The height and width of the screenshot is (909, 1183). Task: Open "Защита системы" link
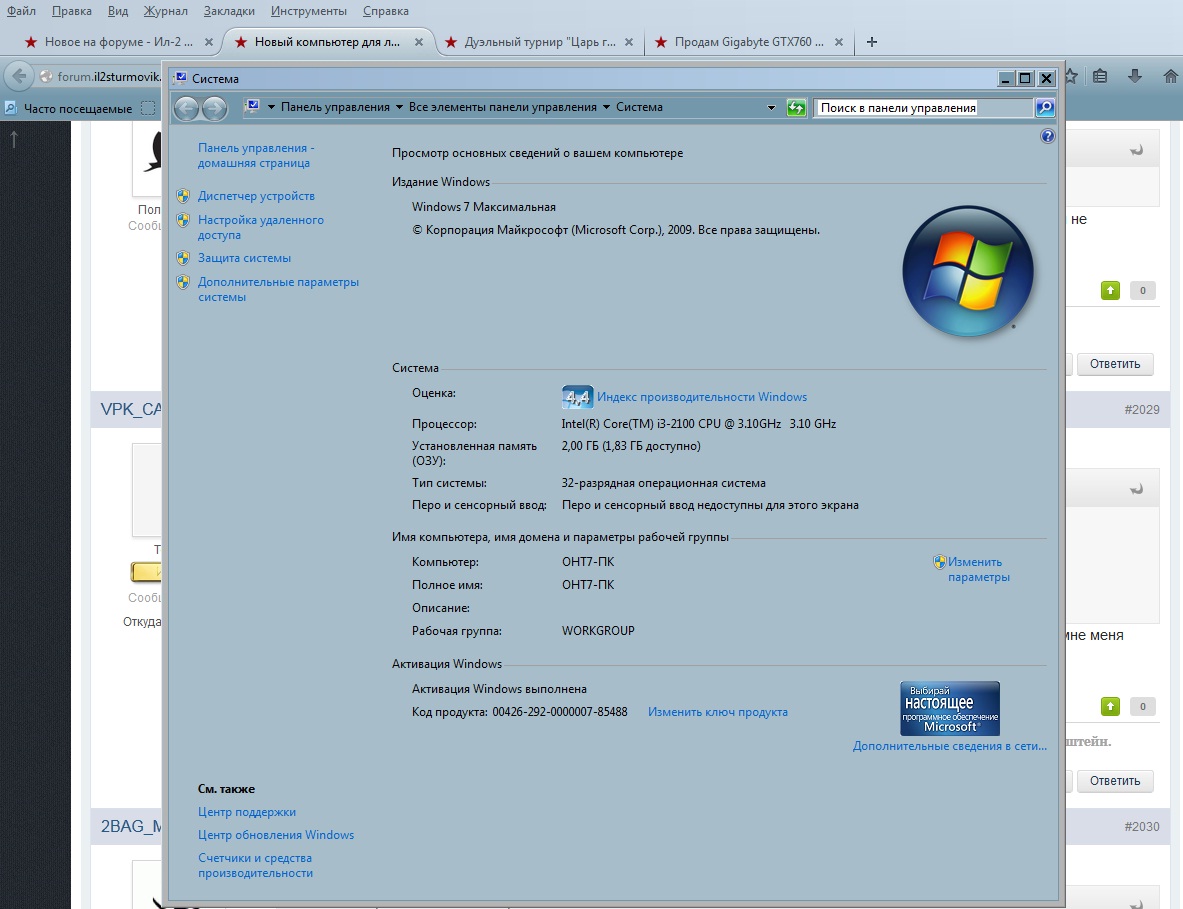(x=244, y=258)
